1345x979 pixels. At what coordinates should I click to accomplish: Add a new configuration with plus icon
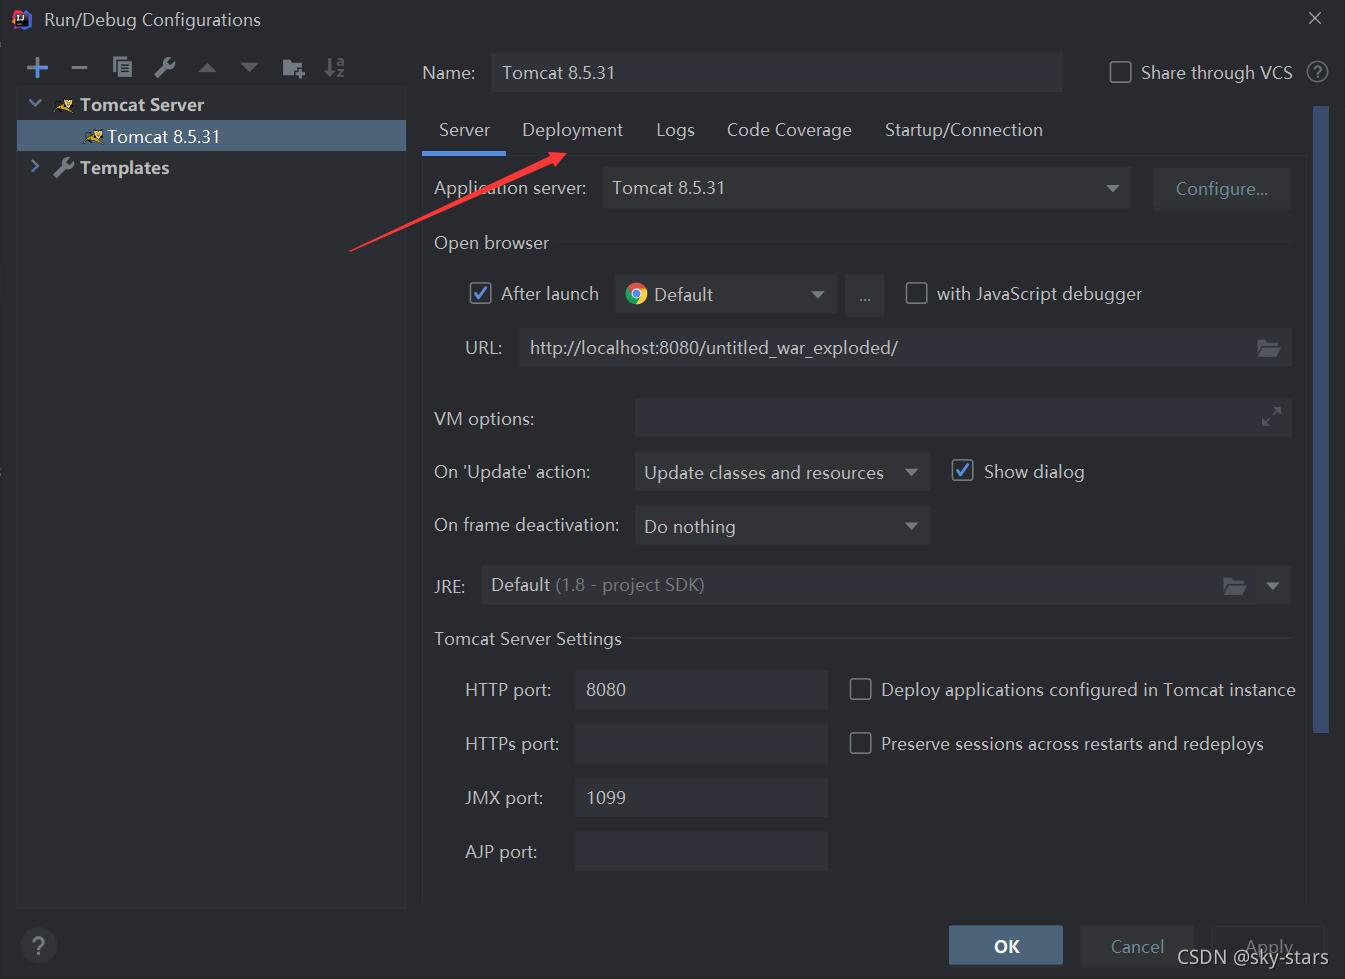click(37, 68)
